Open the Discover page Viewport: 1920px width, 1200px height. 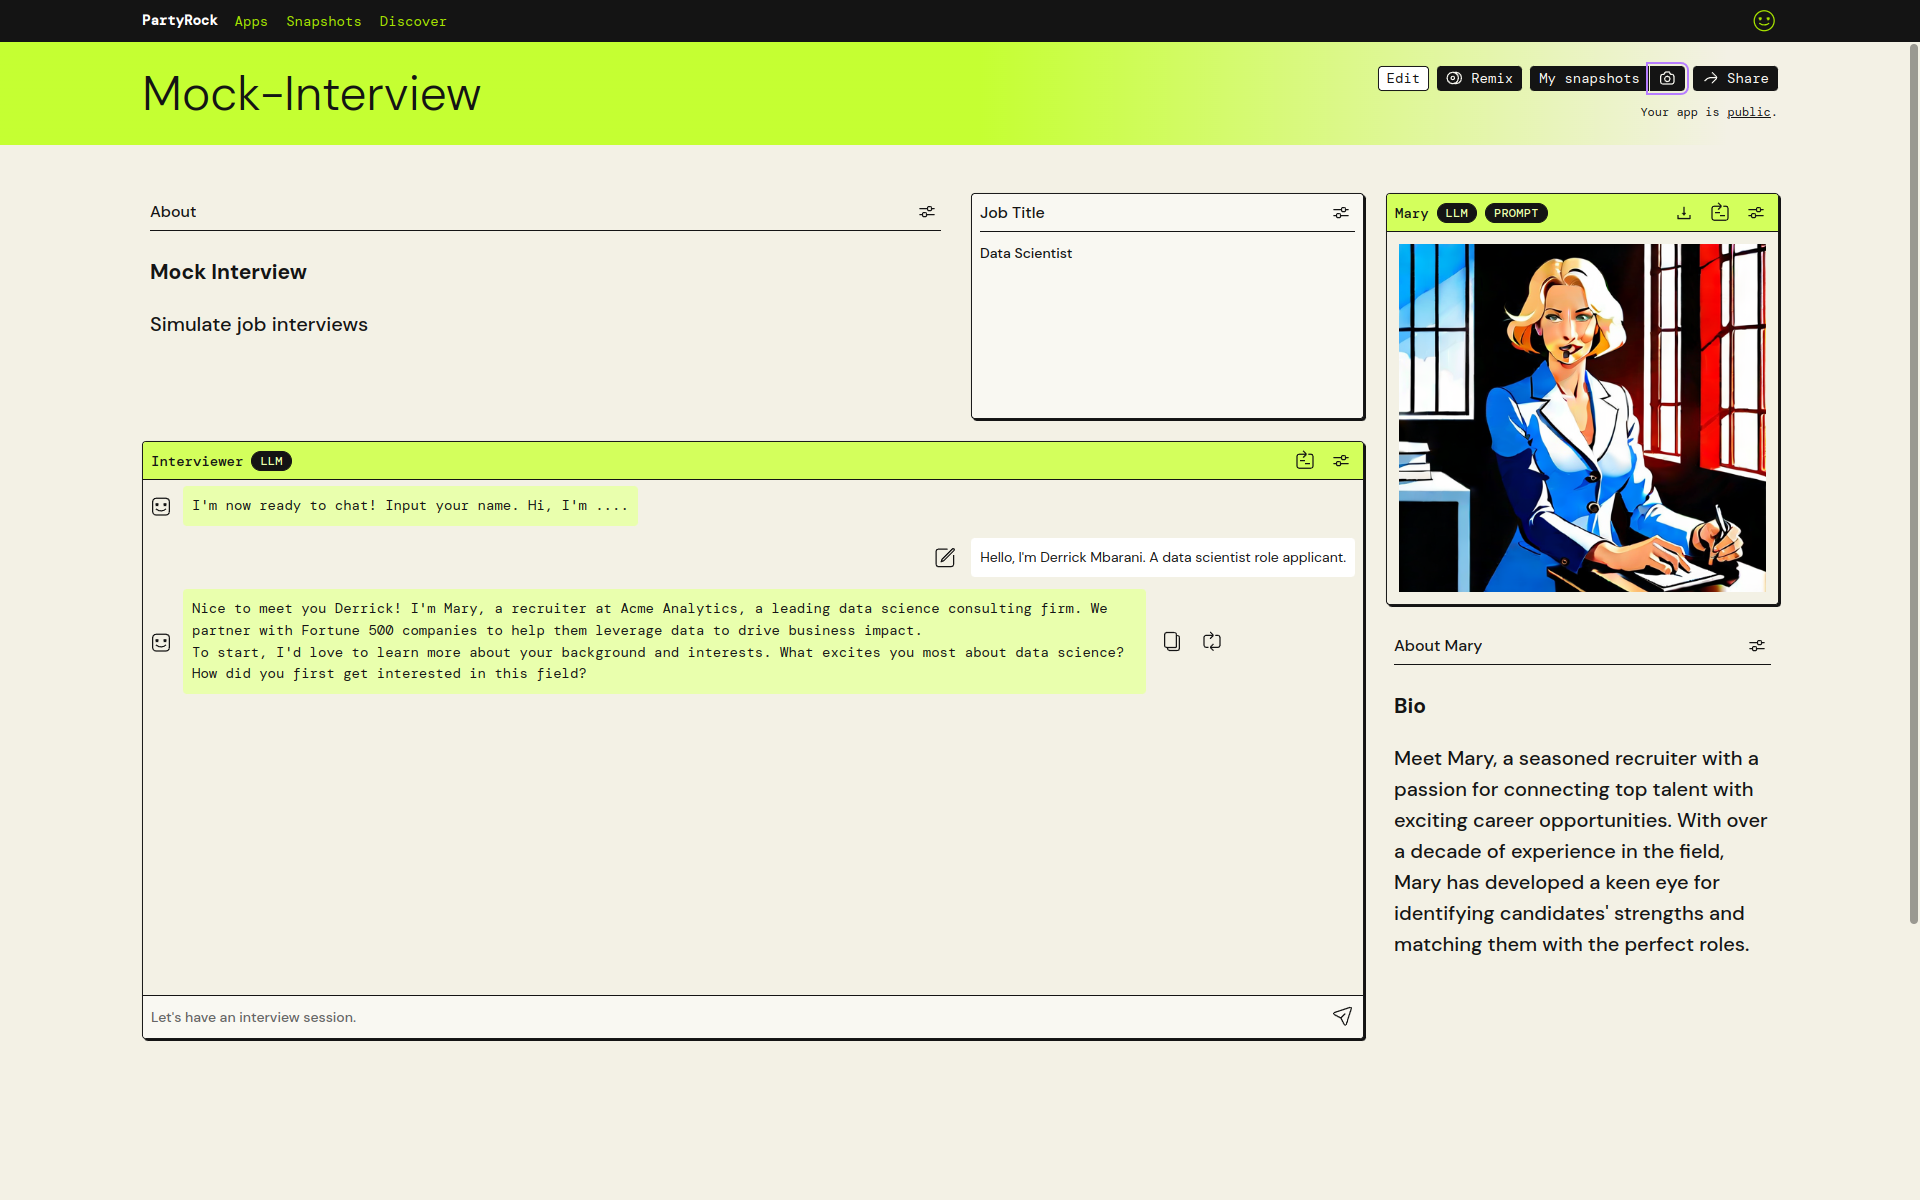click(413, 21)
